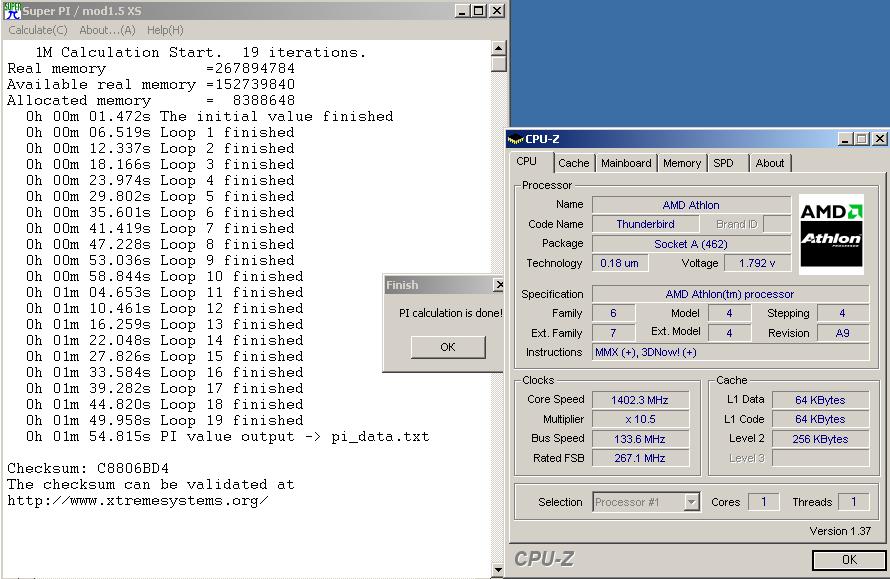Click the Loop 19 finished line
The height and width of the screenshot is (579, 890).
(165, 421)
